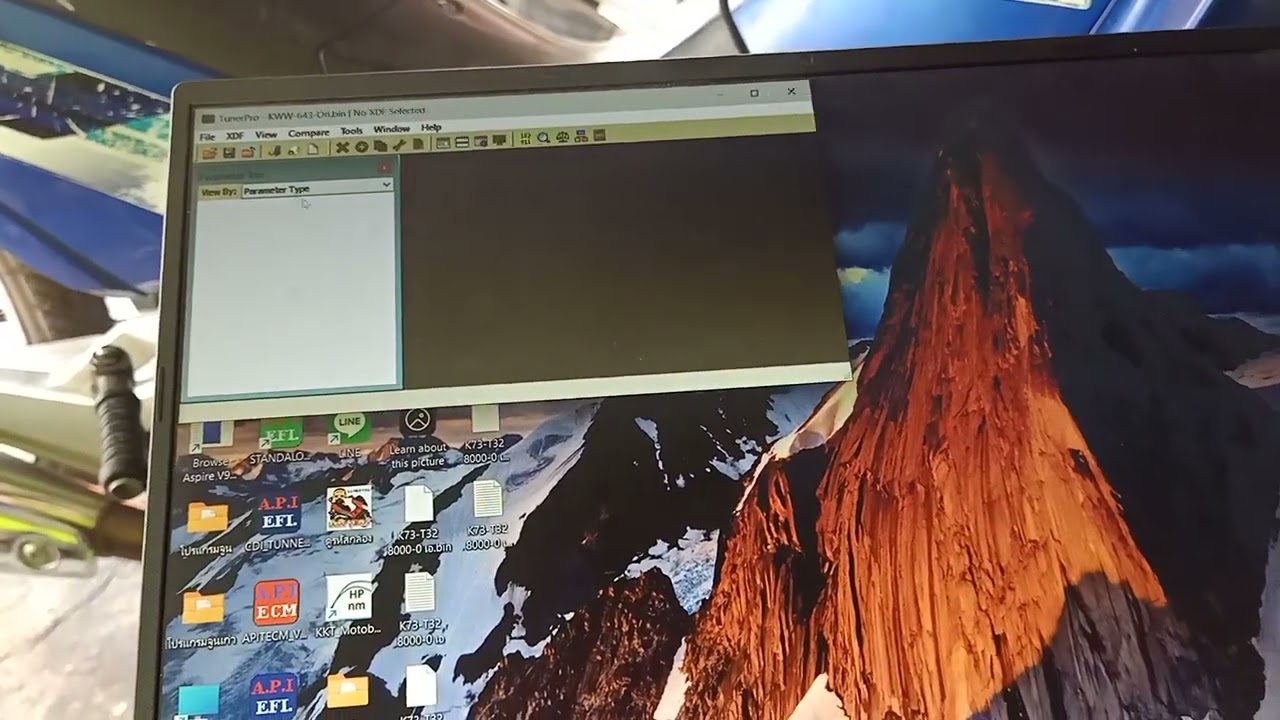
Task: Open the Tools menu
Action: 351,131
